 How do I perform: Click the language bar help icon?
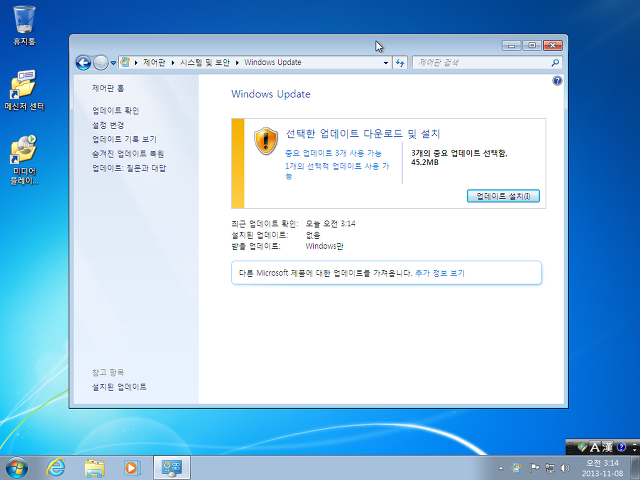[622, 447]
